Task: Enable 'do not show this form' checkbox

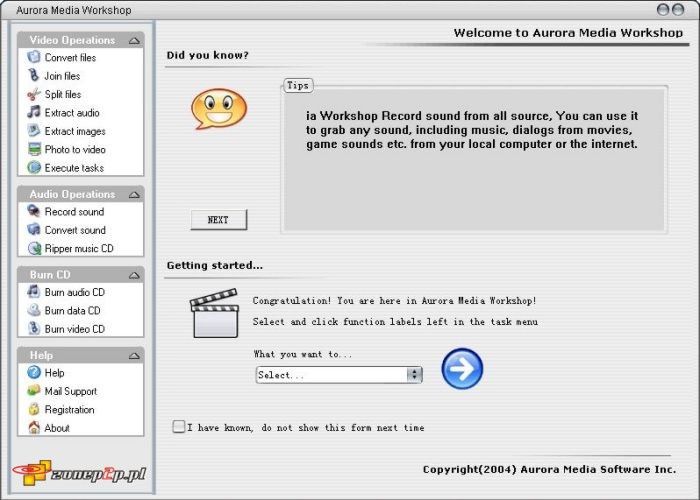Action: pyautogui.click(x=179, y=427)
